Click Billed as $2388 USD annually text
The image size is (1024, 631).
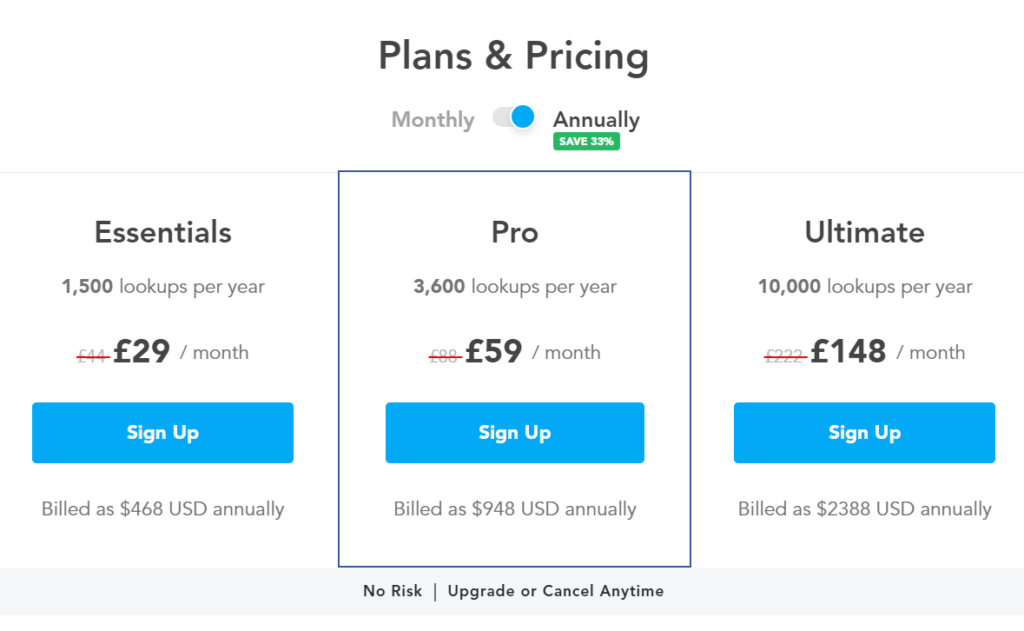tap(865, 509)
